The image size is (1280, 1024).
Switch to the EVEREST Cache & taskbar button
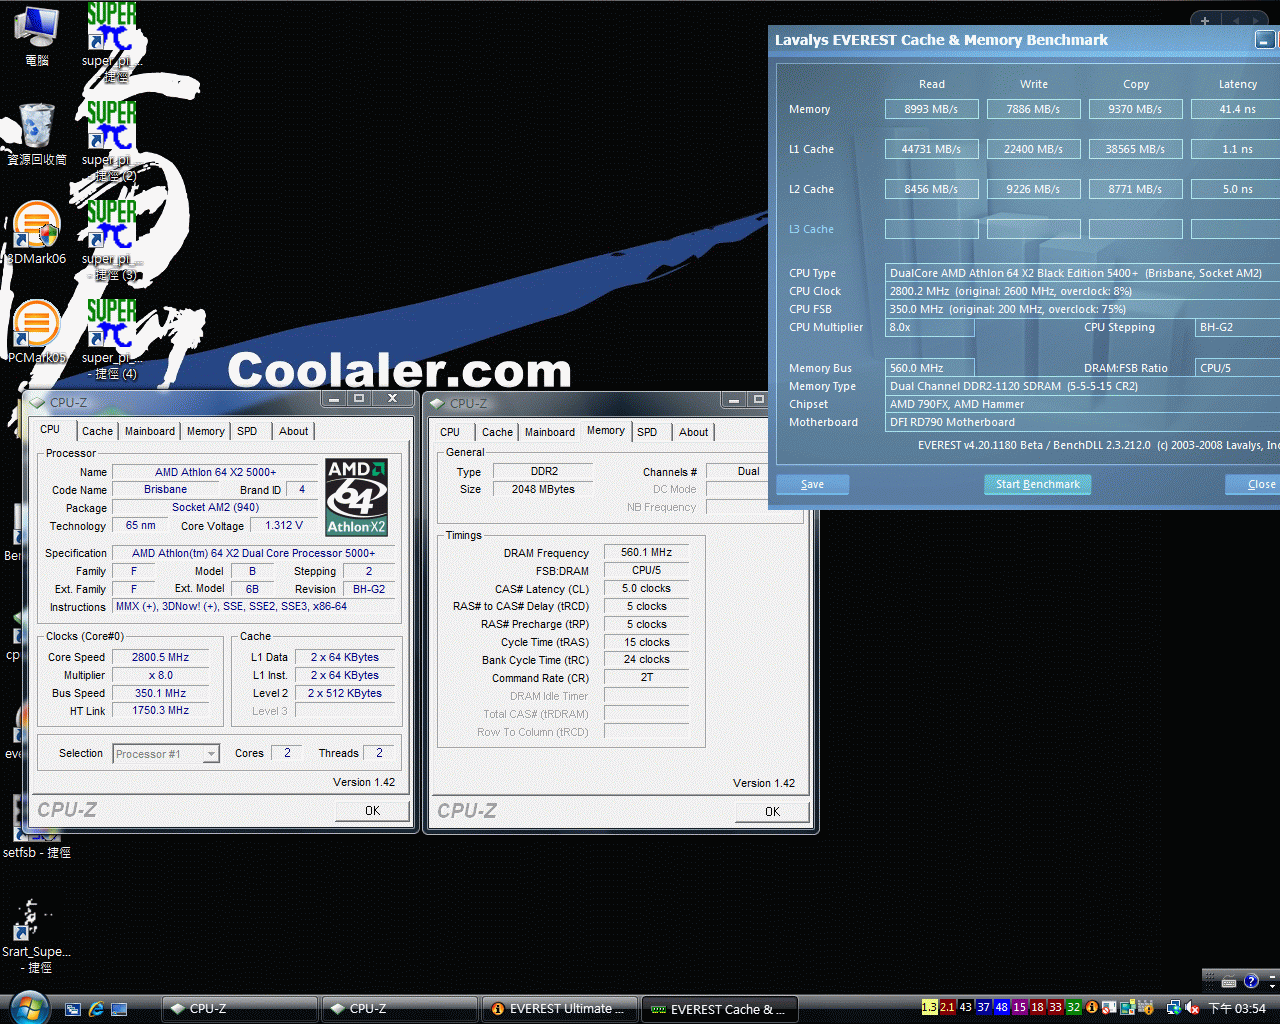719,1009
